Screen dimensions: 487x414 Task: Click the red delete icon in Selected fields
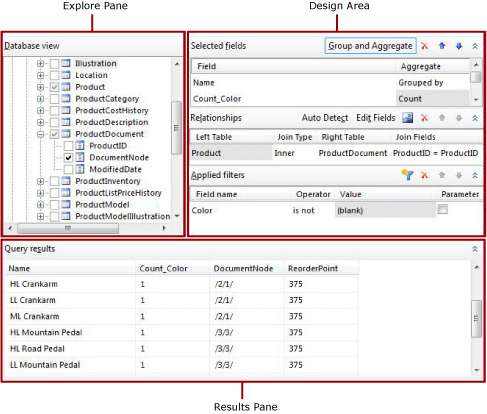pos(424,46)
